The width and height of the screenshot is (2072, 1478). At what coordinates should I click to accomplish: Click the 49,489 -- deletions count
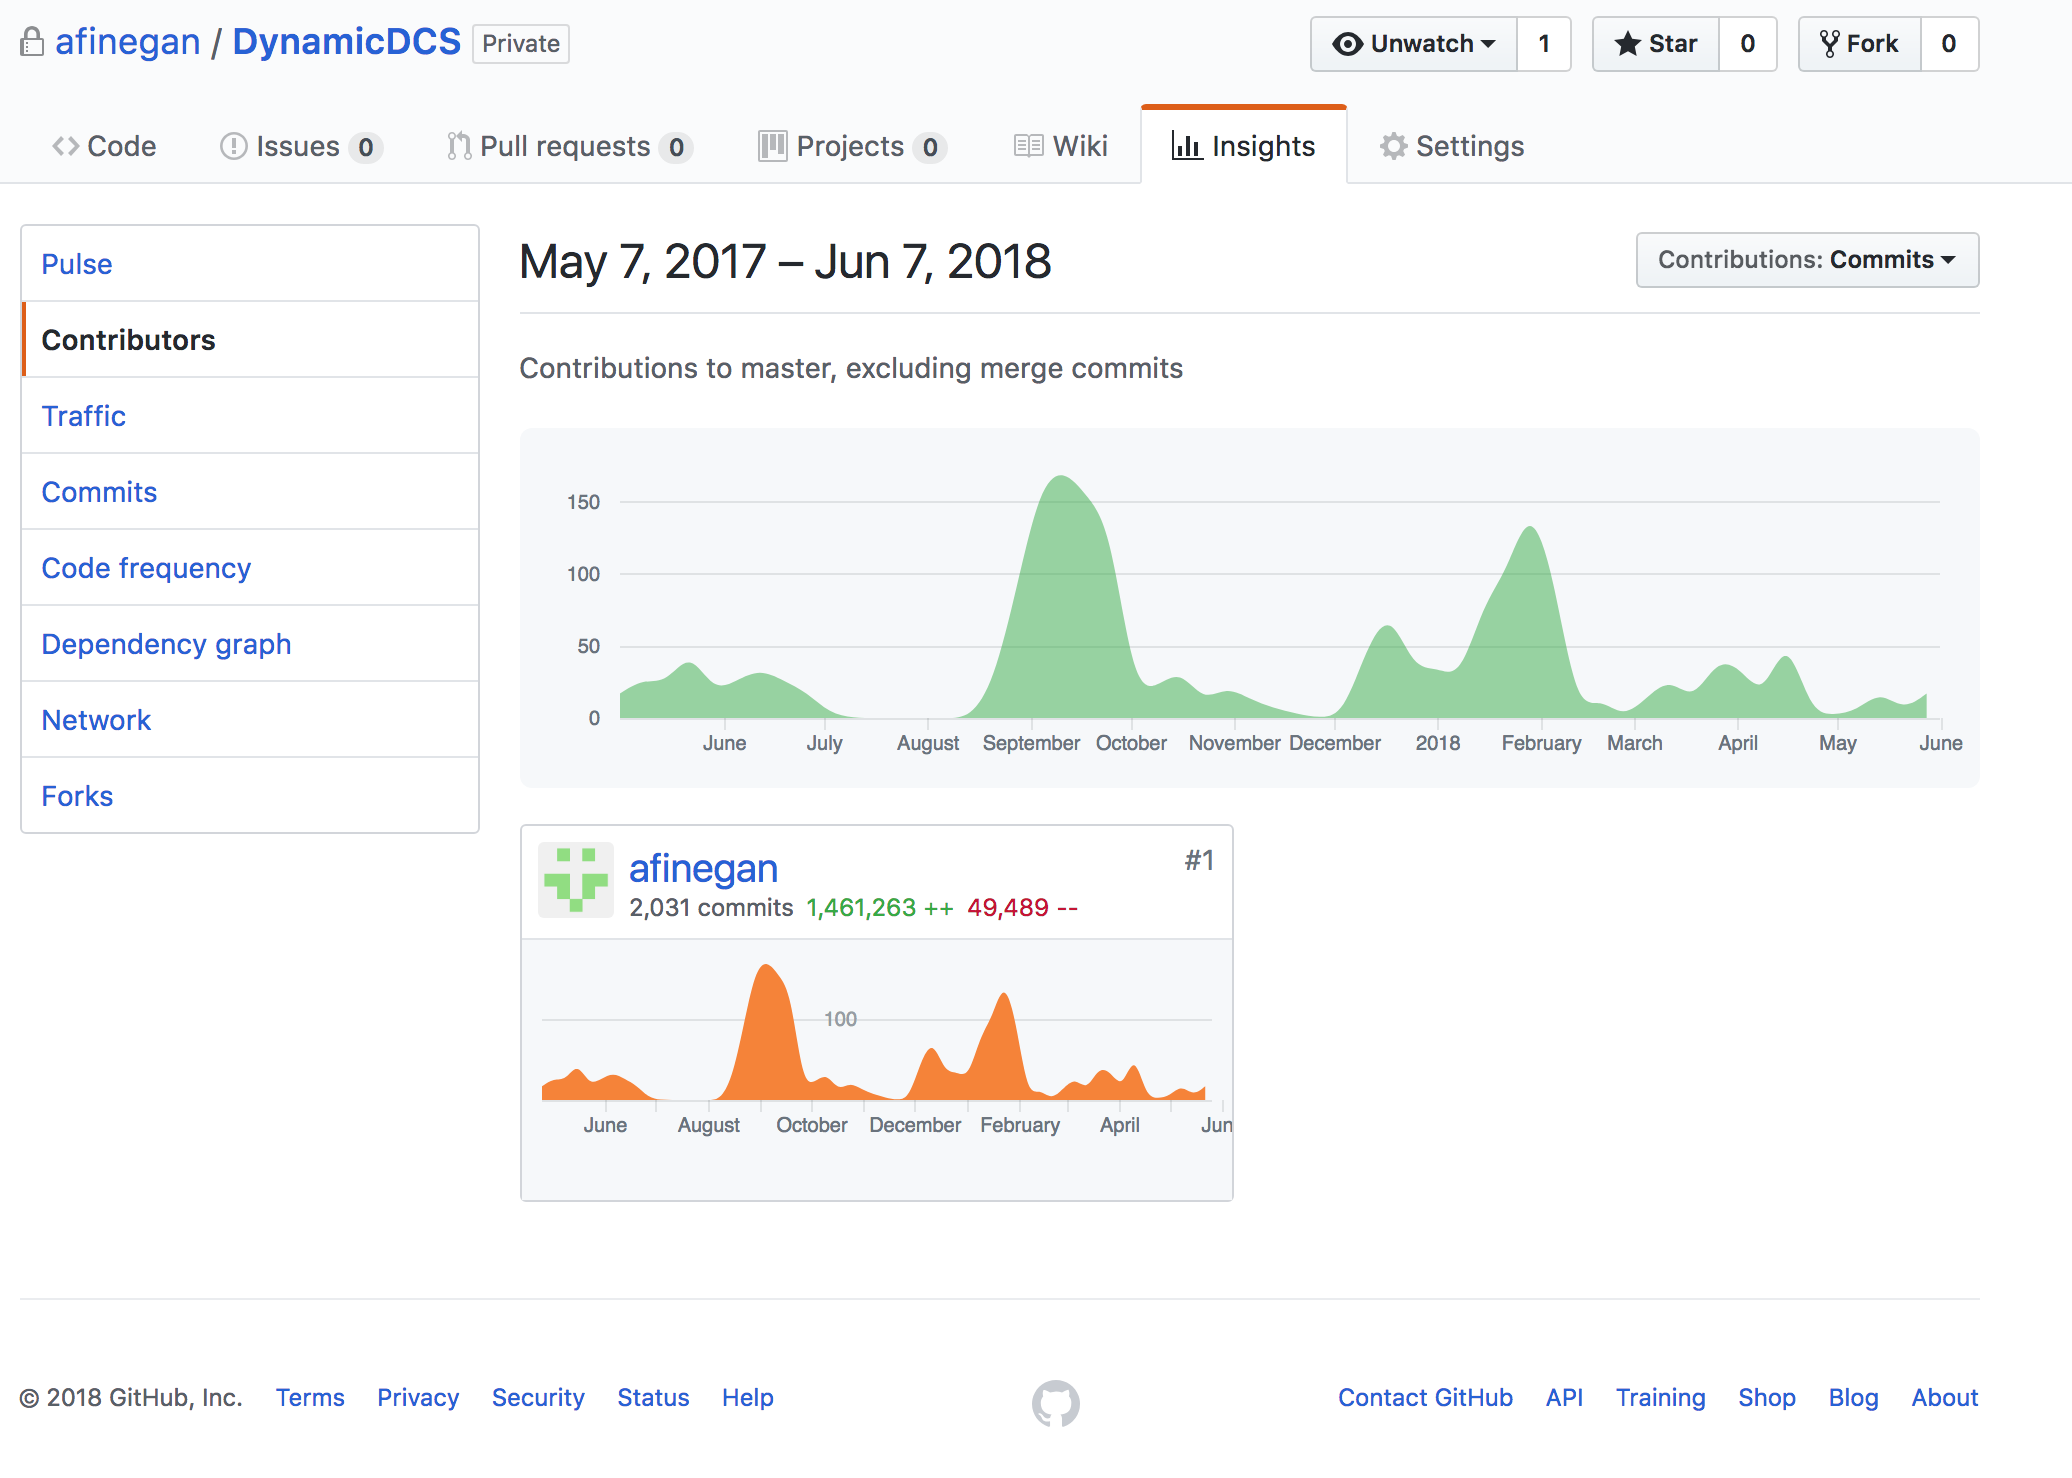[1022, 907]
